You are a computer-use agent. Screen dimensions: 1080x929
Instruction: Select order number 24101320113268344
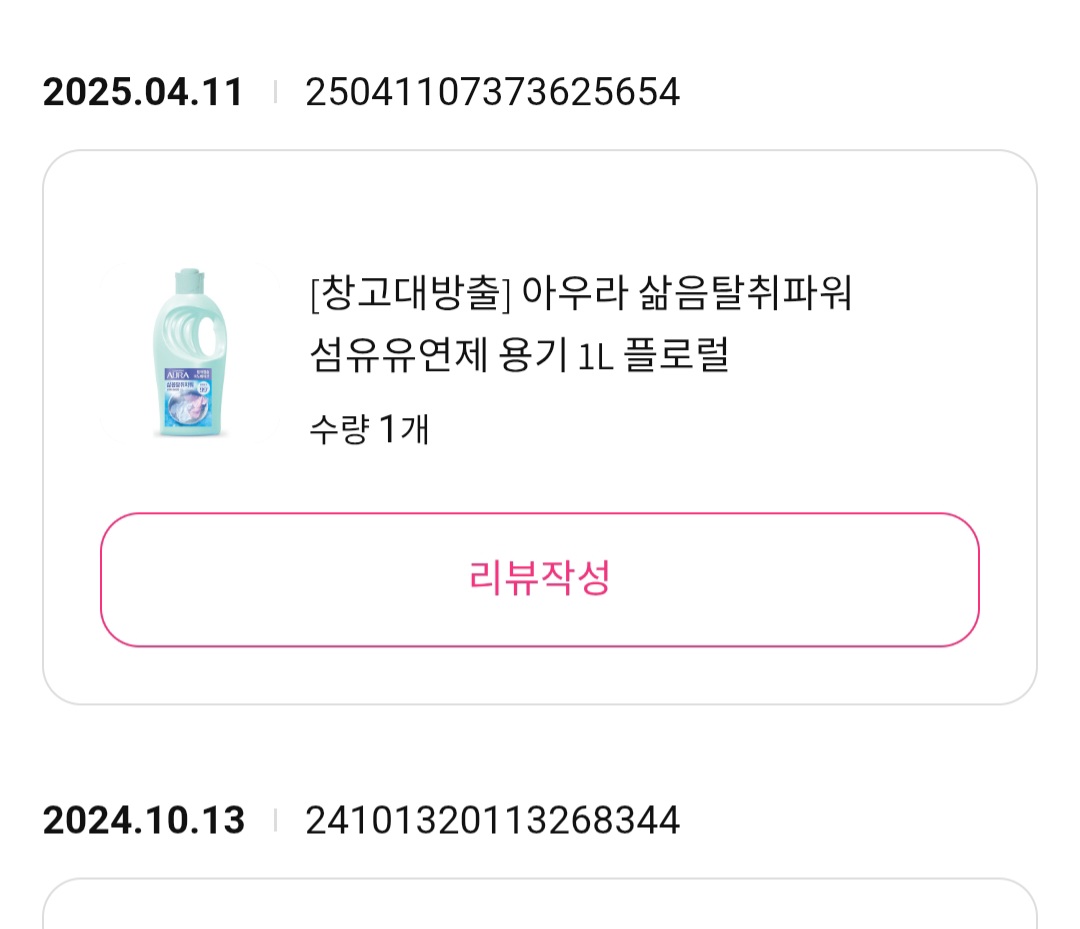tap(492, 821)
